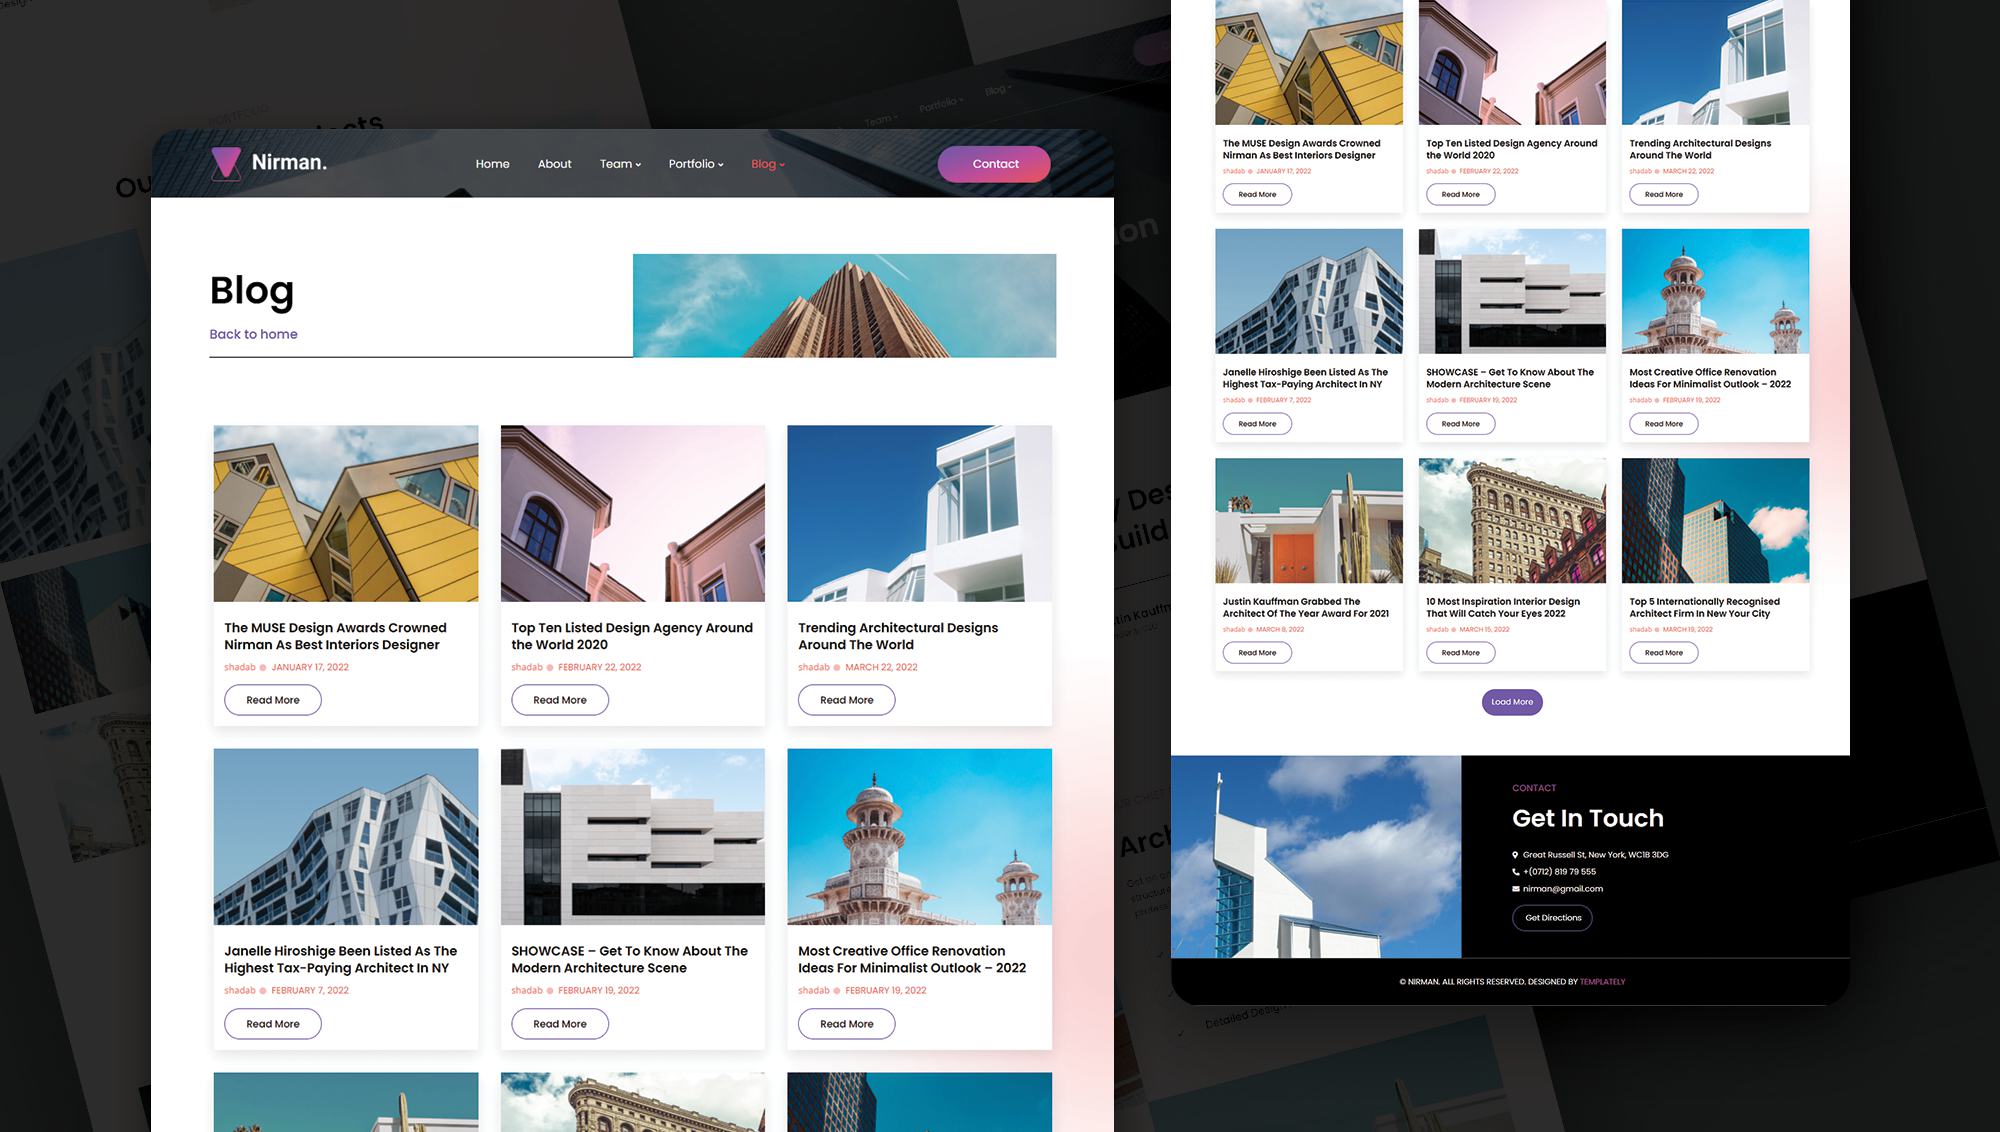Viewport: 2000px width, 1132px height.
Task: Click the Load More button below the posts
Action: (1512, 702)
